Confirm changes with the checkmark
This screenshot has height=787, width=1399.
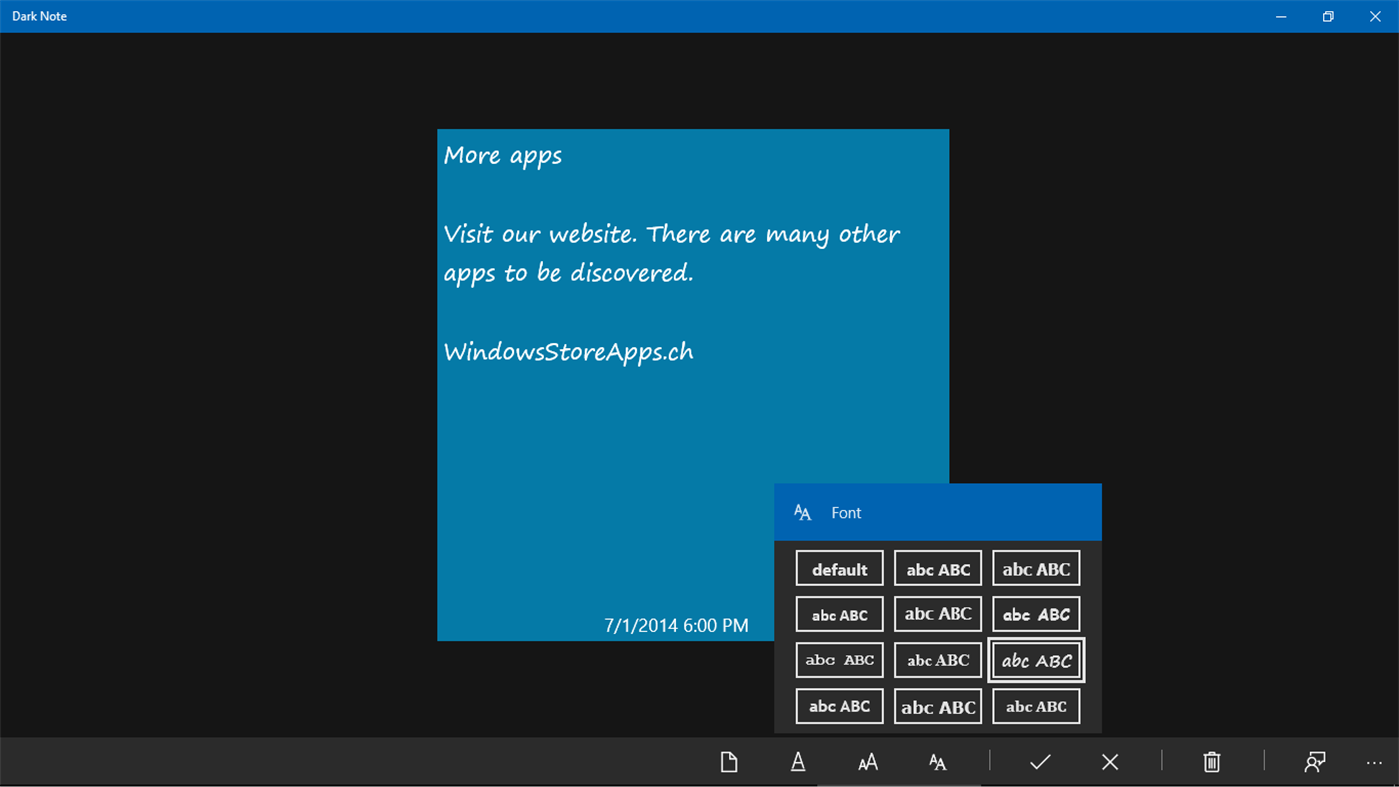[x=1039, y=761]
